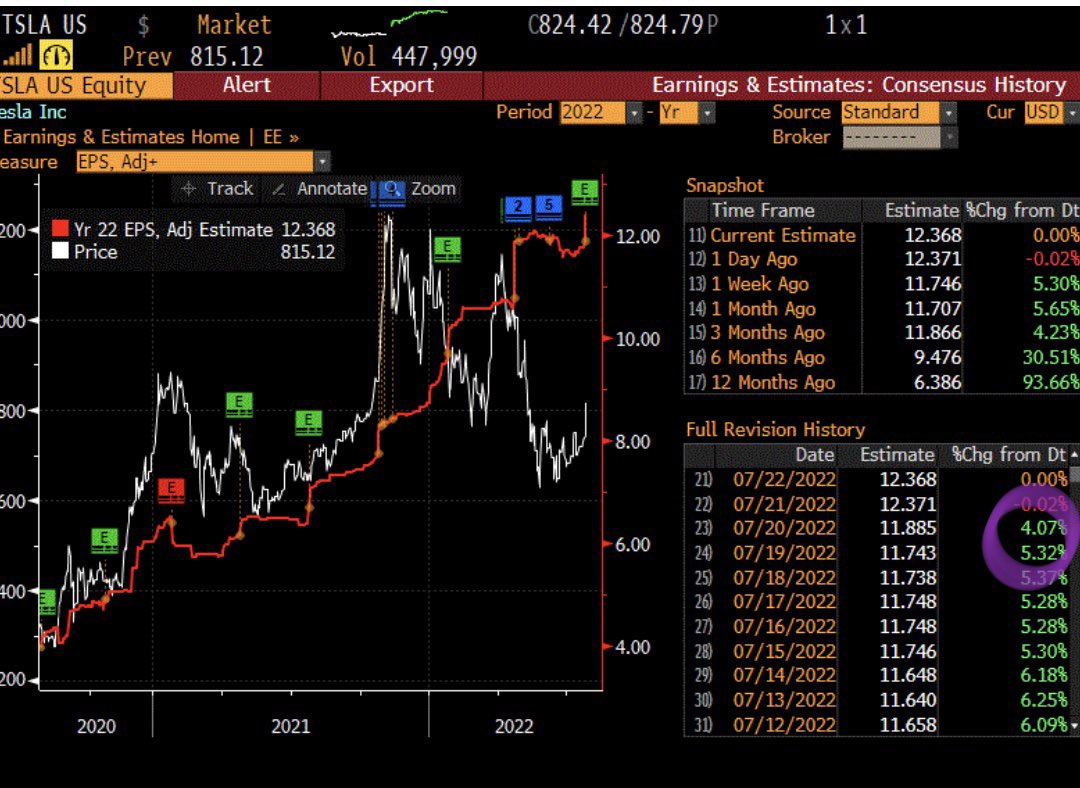The width and height of the screenshot is (1080, 788).
Task: Click the signal strength bars icon
Action: tap(17, 55)
